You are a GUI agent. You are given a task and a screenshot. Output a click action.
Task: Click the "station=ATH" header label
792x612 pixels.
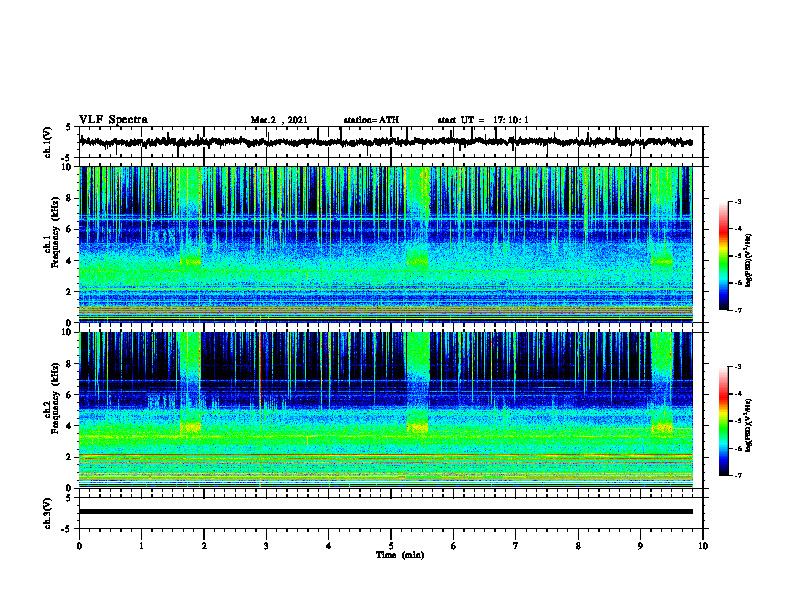coord(371,120)
